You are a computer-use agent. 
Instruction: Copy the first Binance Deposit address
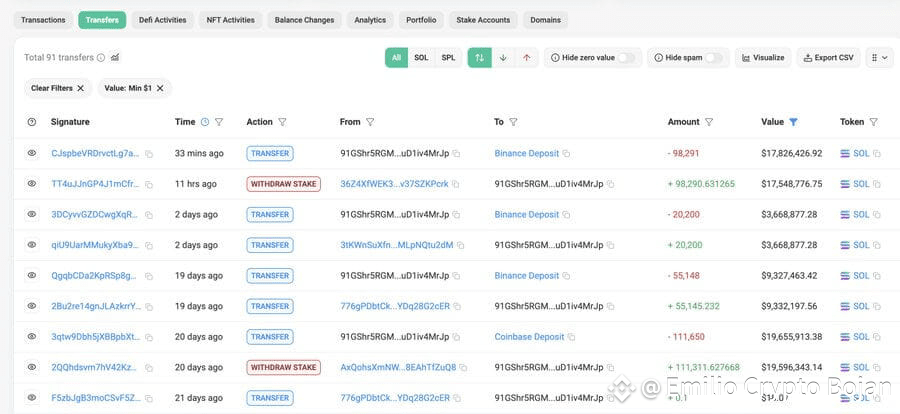pos(566,154)
